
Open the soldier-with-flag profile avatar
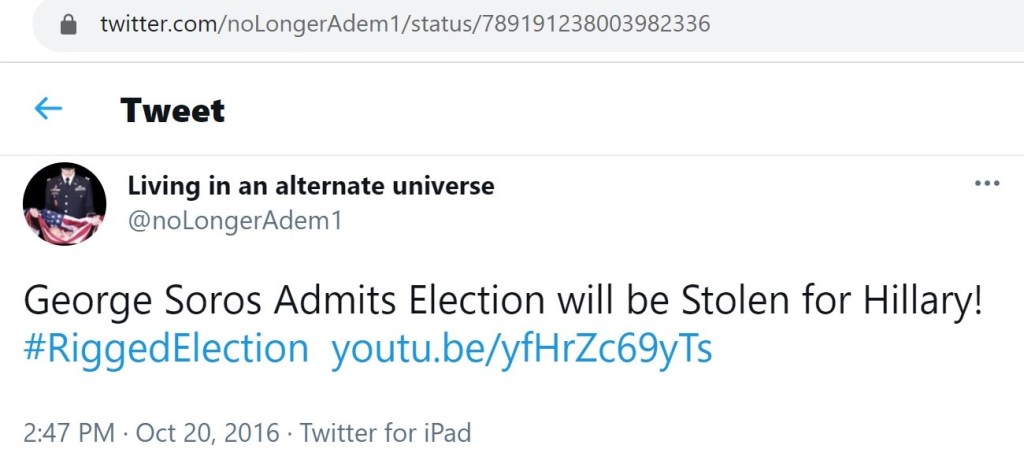(x=64, y=204)
